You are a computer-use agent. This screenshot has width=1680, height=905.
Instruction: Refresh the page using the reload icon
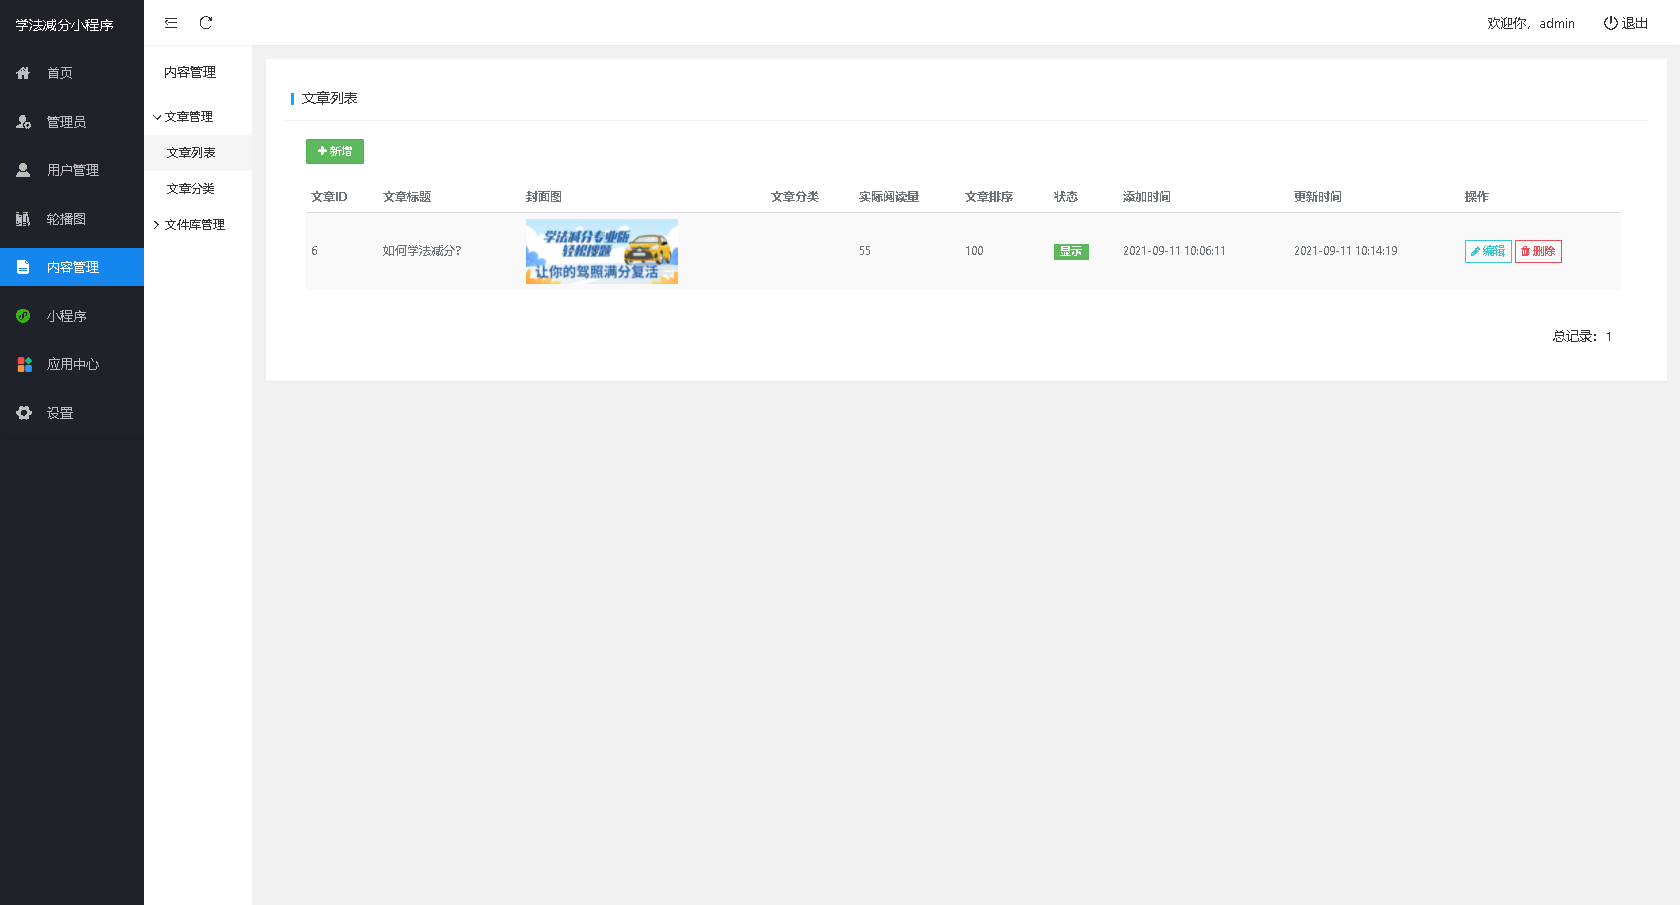coord(206,23)
